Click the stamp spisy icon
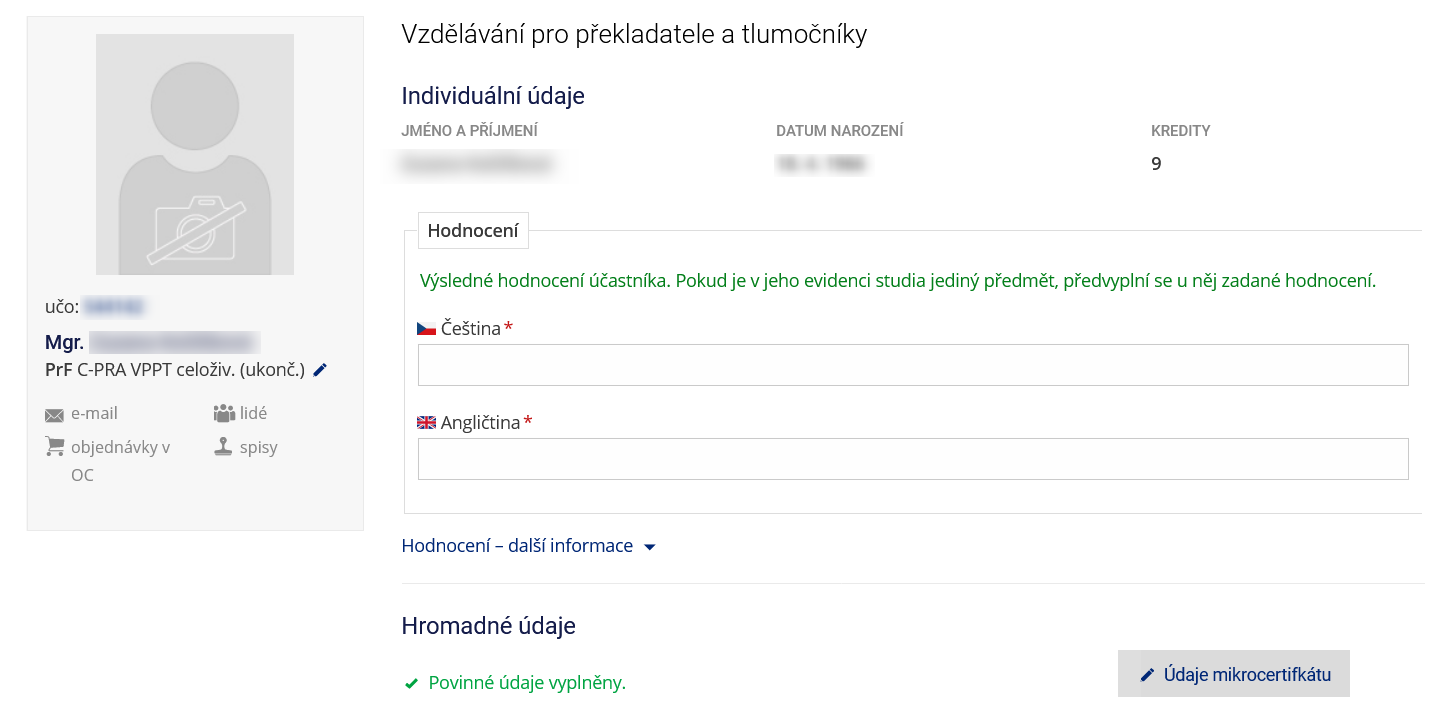This screenshot has width=1429, height=728. pos(223,447)
